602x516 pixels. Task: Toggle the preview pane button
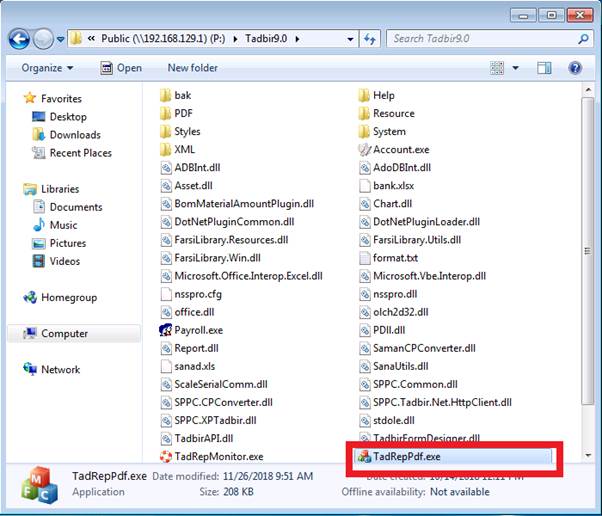[x=544, y=68]
